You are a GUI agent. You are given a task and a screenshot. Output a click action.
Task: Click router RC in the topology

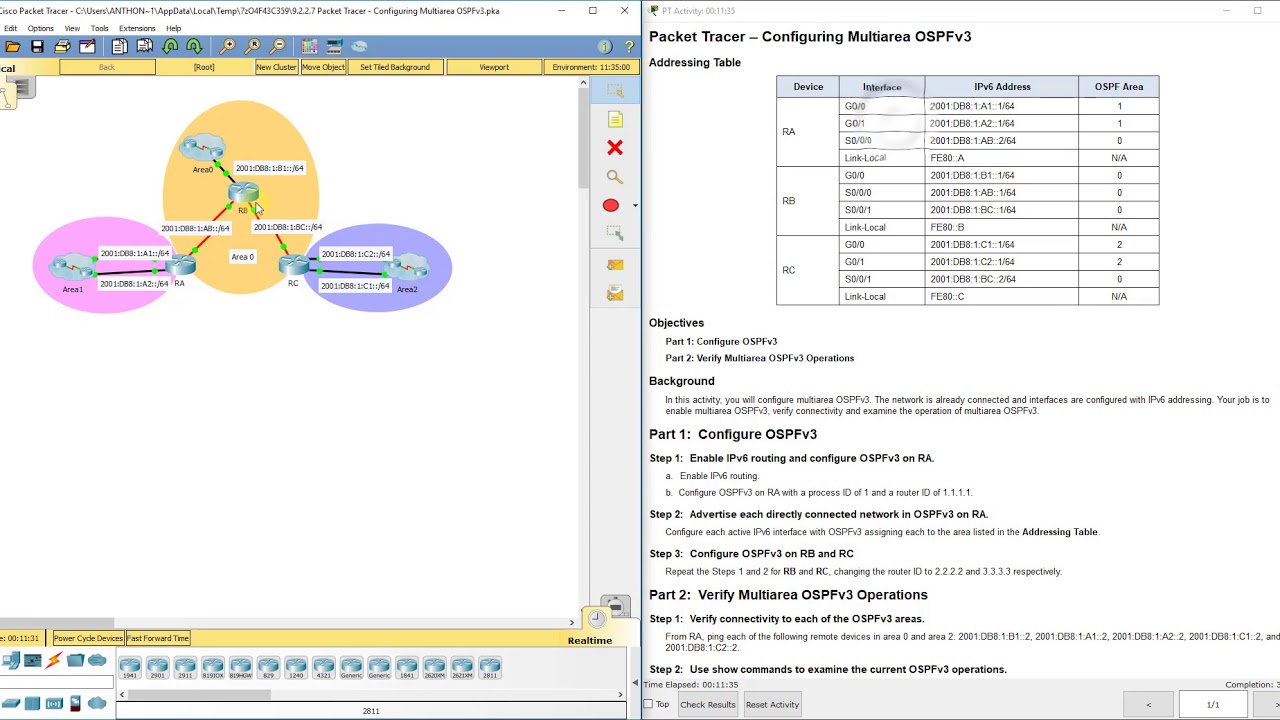point(294,265)
